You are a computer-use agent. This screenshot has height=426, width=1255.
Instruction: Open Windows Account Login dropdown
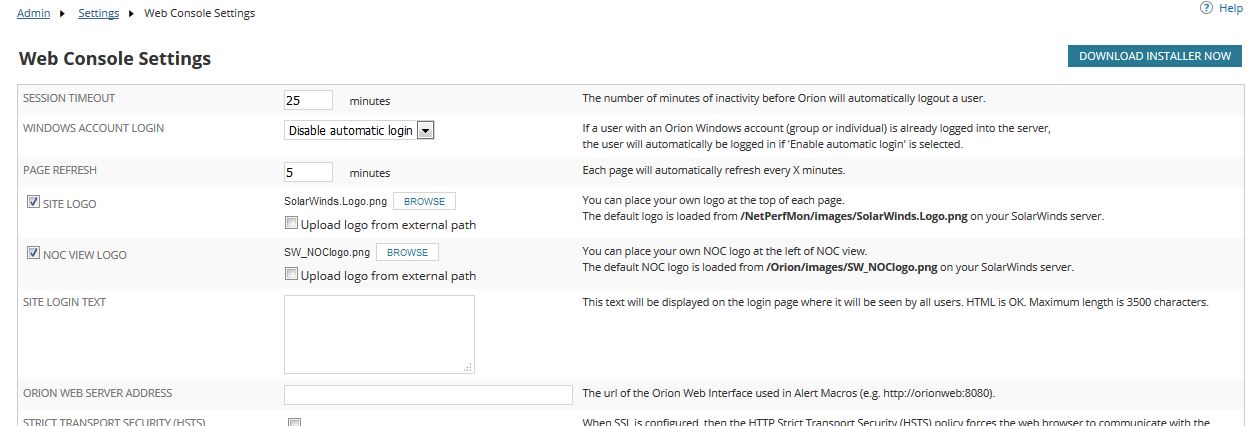[x=359, y=130]
